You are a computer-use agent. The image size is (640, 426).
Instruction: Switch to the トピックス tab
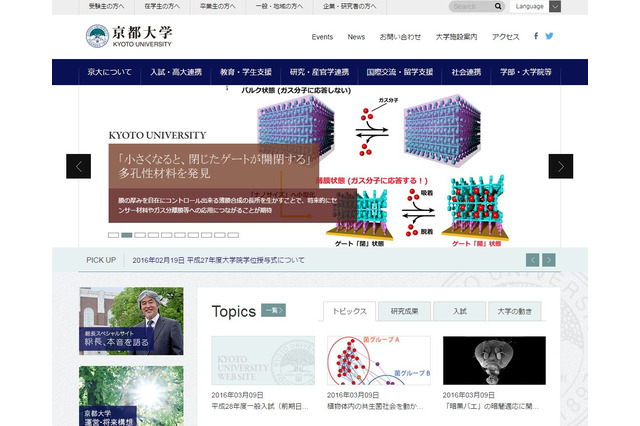(x=349, y=311)
